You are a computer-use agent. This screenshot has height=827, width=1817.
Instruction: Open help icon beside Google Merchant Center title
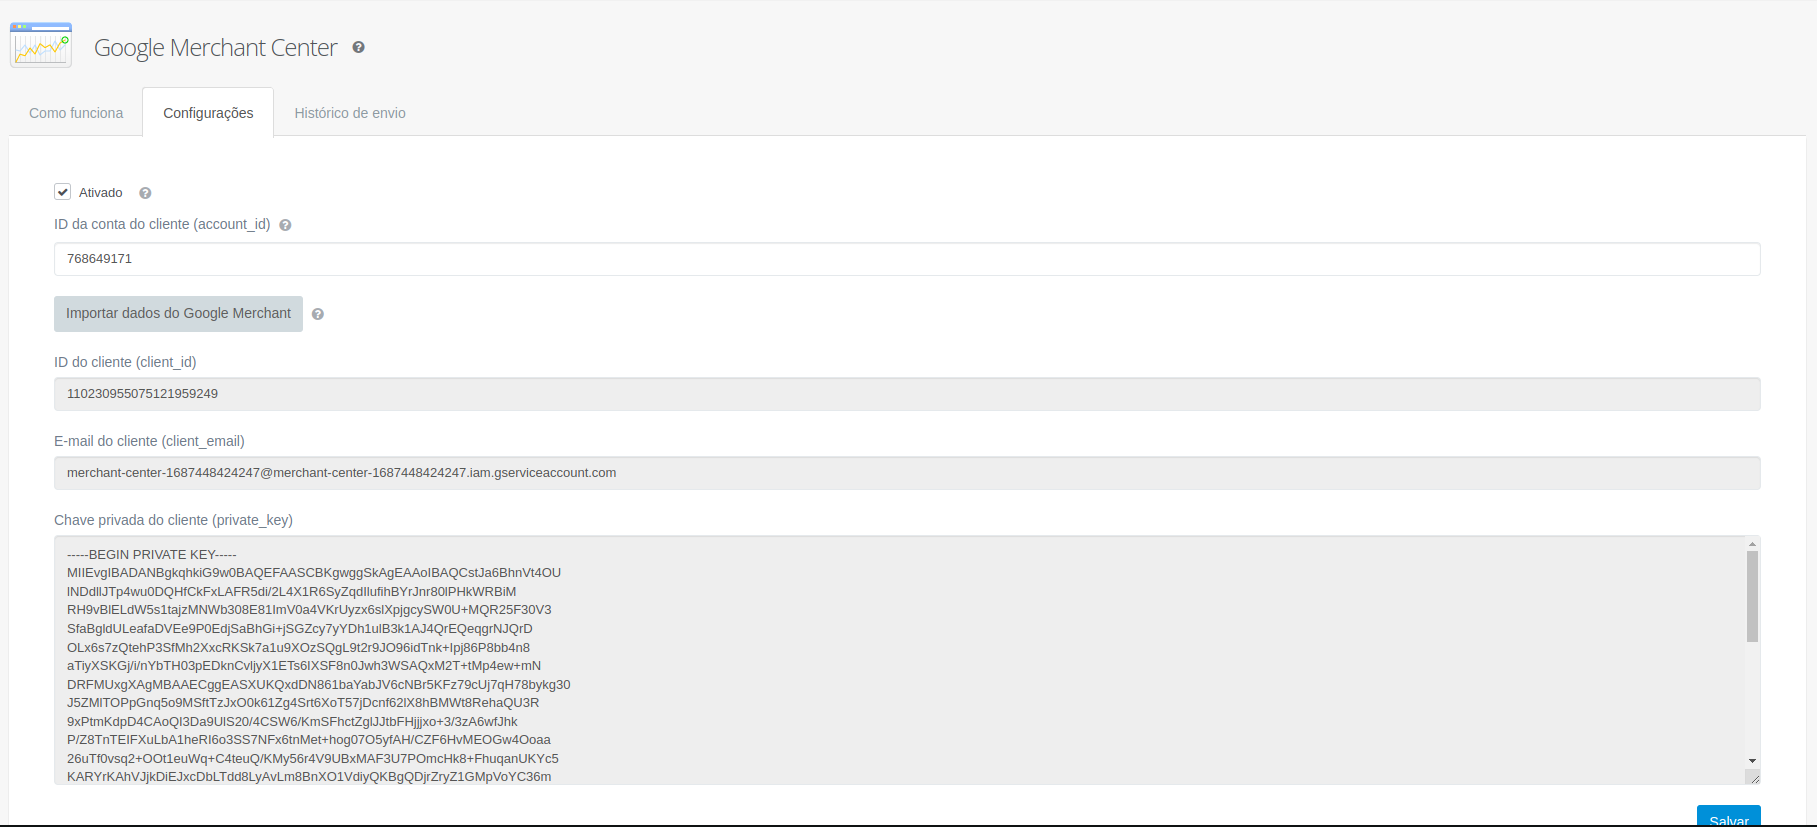click(358, 47)
